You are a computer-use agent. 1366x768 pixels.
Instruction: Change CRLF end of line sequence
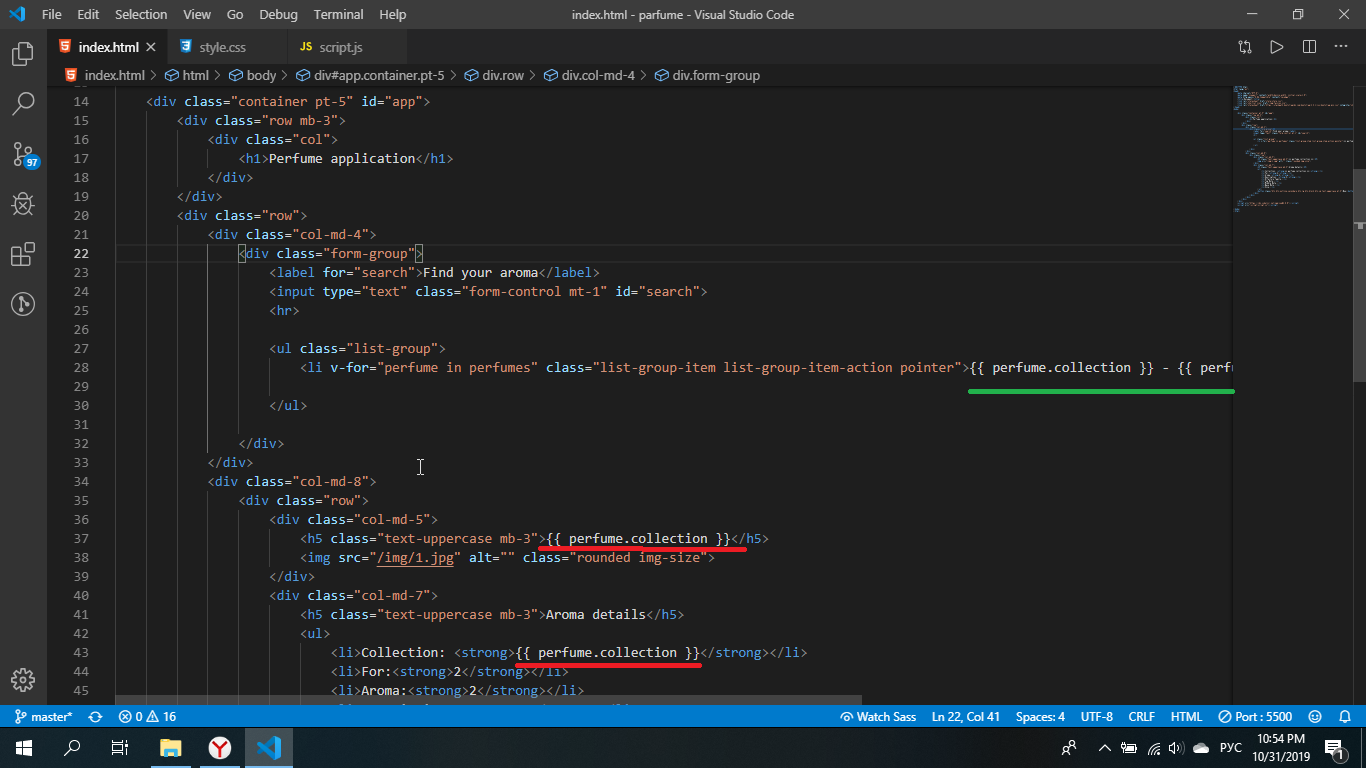click(x=1142, y=717)
